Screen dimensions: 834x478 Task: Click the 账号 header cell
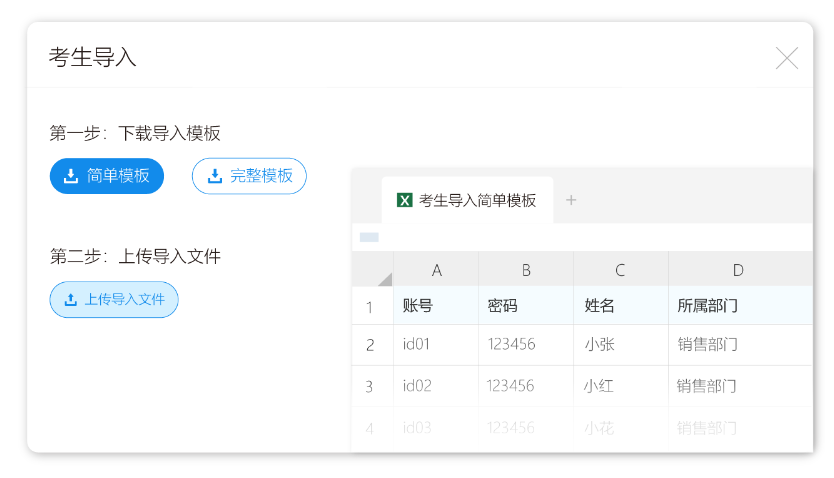tap(436, 306)
